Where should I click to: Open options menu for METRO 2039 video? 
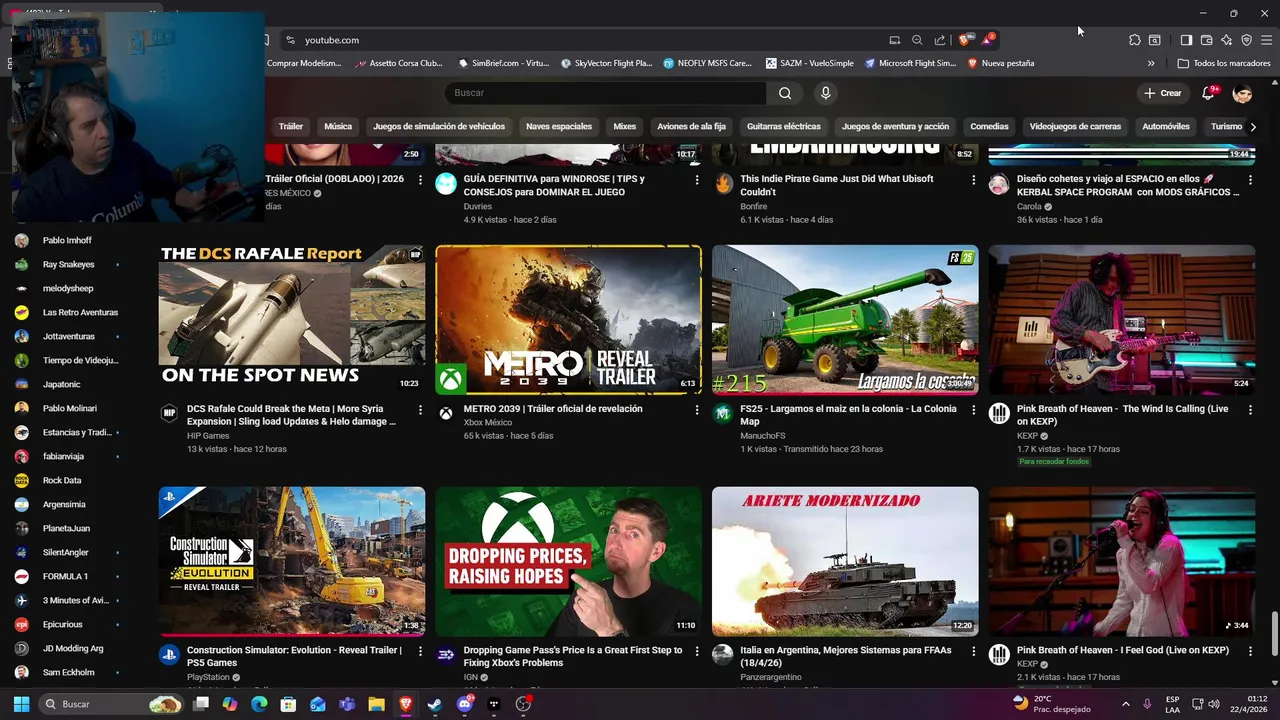pos(697,410)
